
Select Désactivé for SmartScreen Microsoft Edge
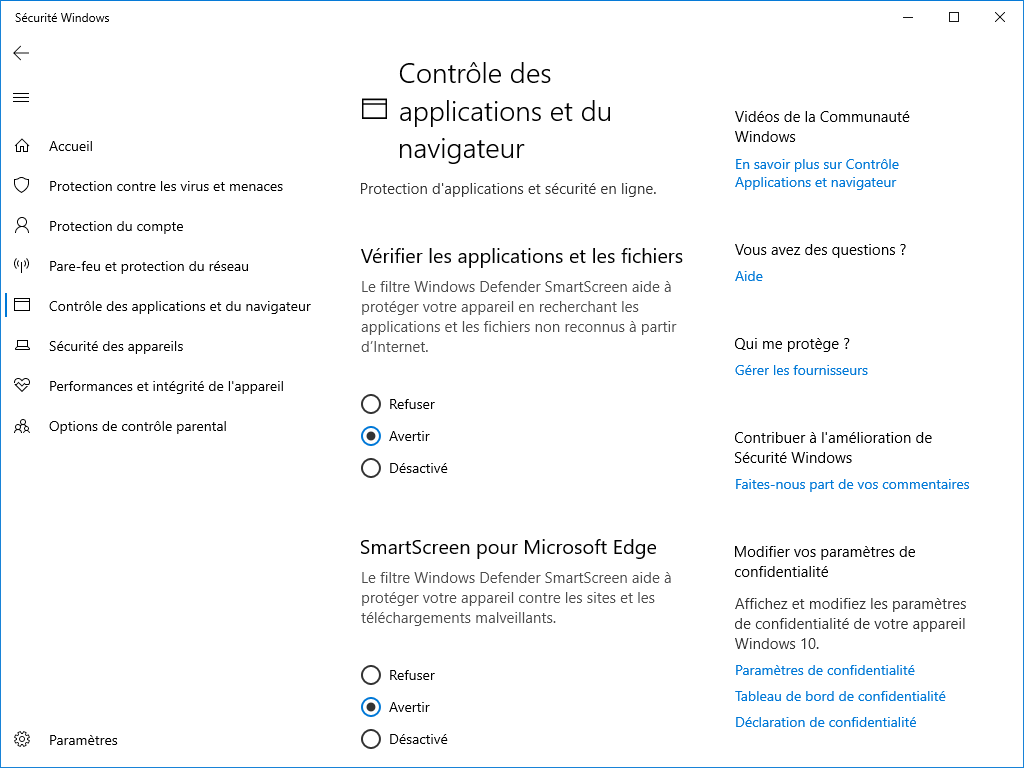click(x=371, y=739)
